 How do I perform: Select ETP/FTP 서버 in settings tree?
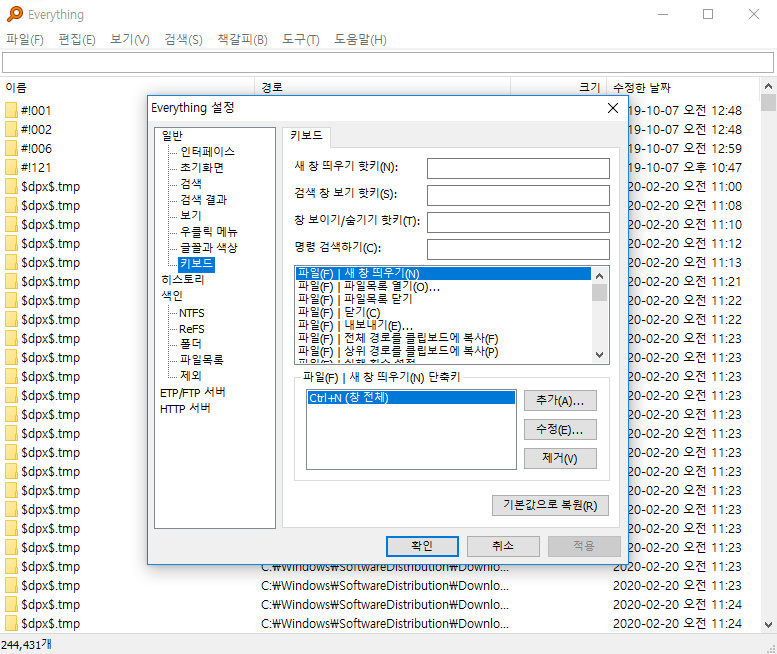pyautogui.click(x=193, y=392)
